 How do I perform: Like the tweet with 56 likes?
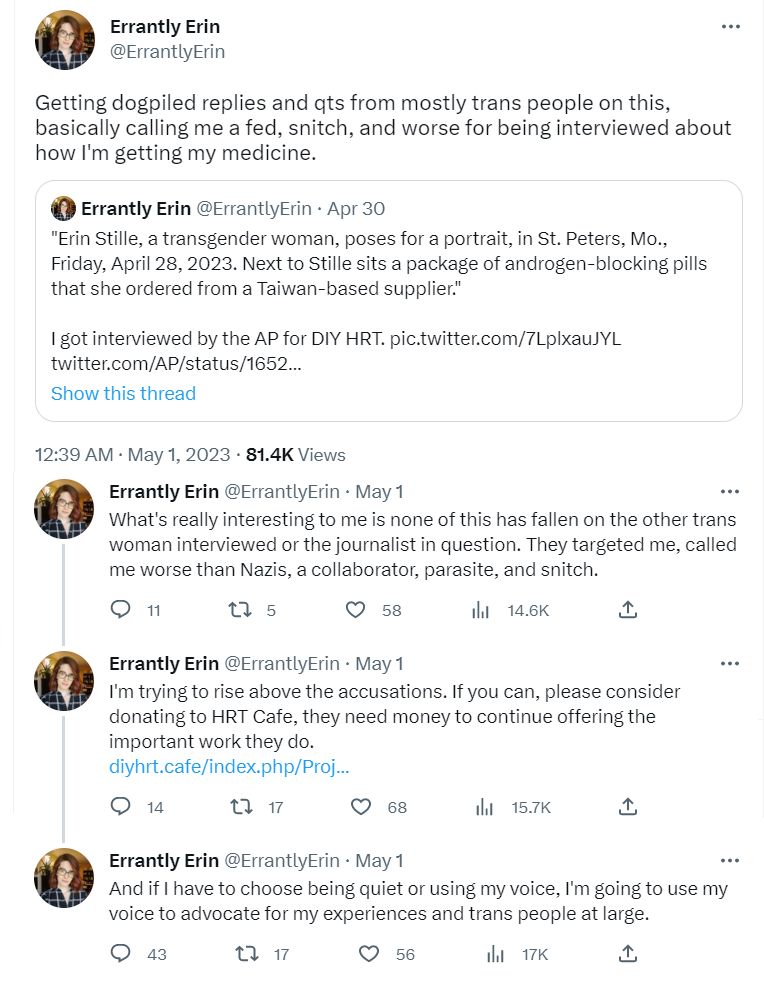[369, 954]
